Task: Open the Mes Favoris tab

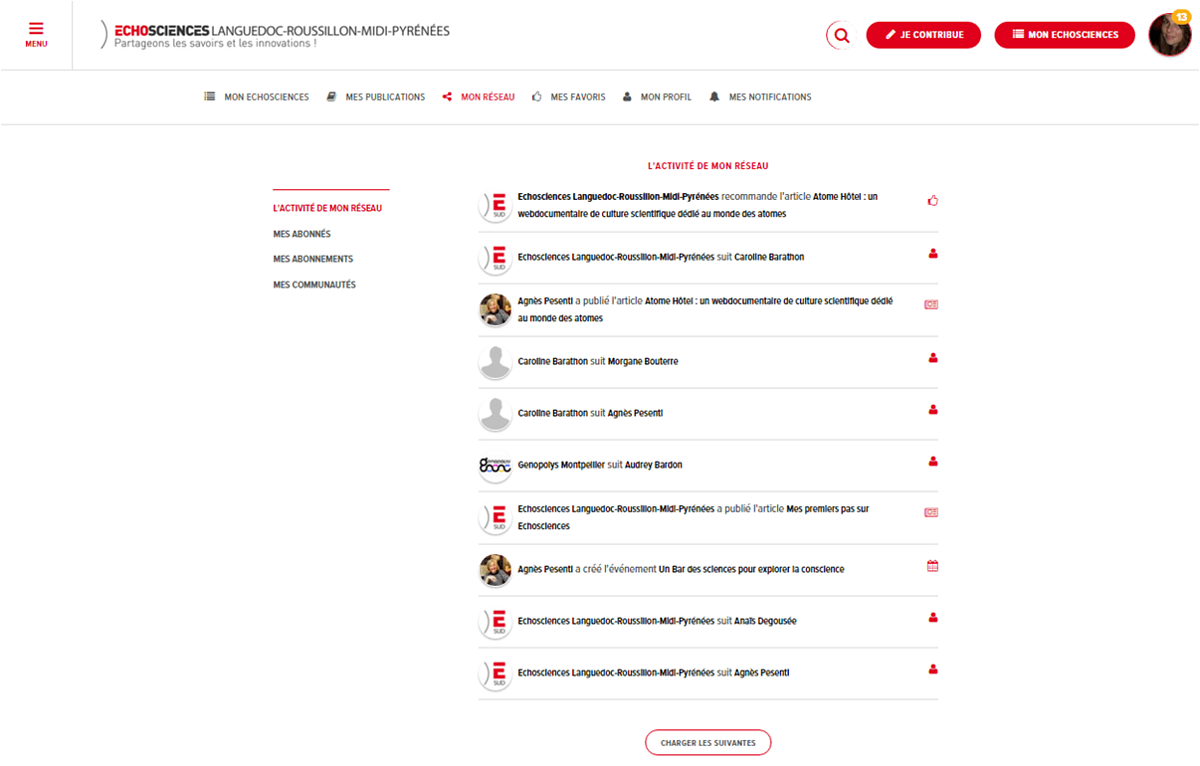Action: (569, 97)
